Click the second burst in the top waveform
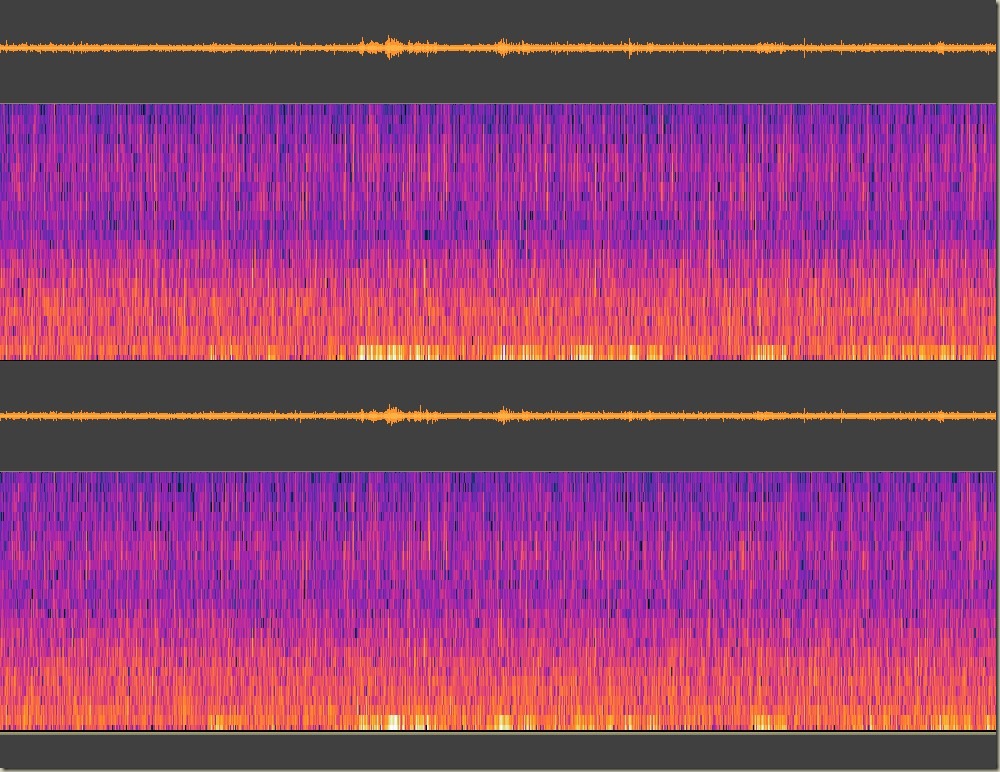The image size is (1000, 772). click(502, 47)
